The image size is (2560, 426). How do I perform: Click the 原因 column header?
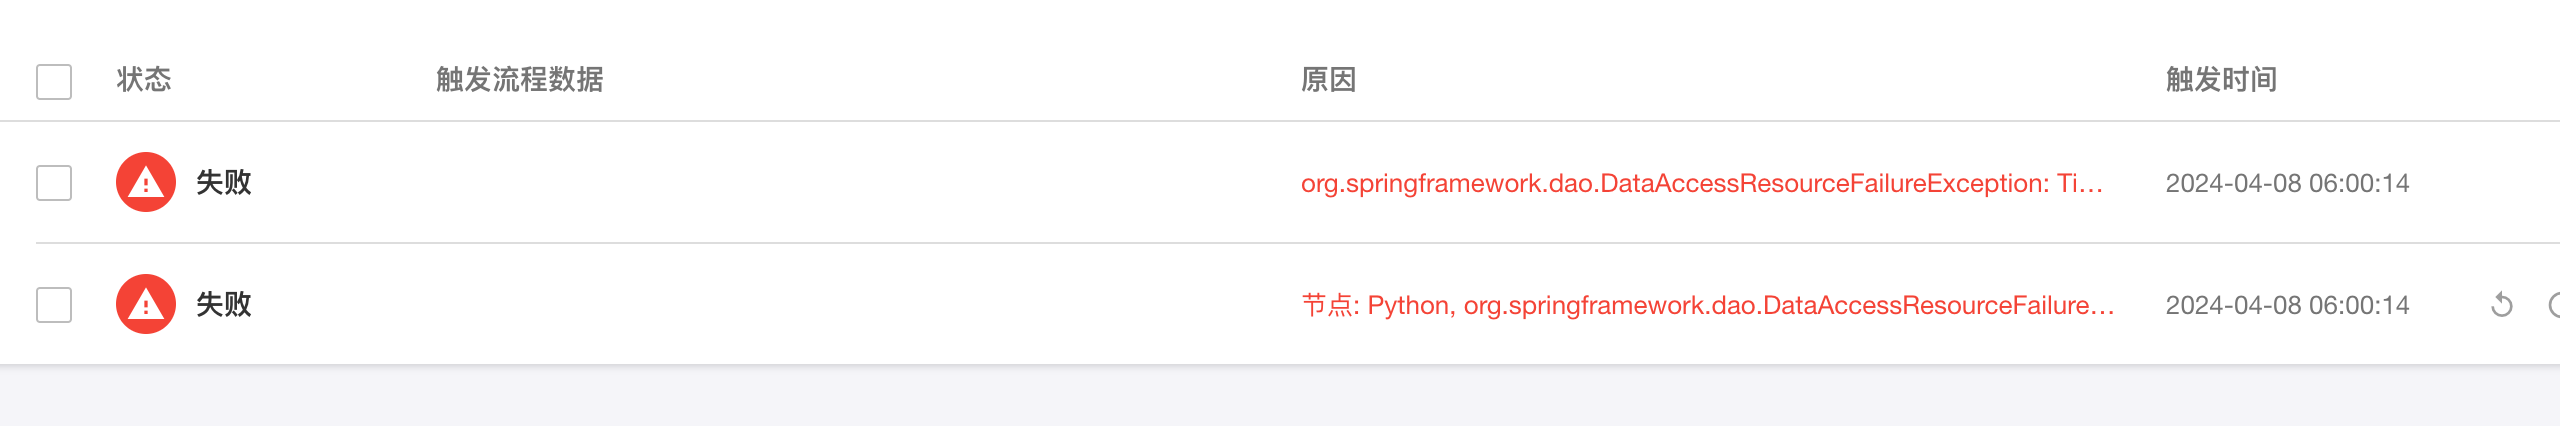pyautogui.click(x=1328, y=80)
